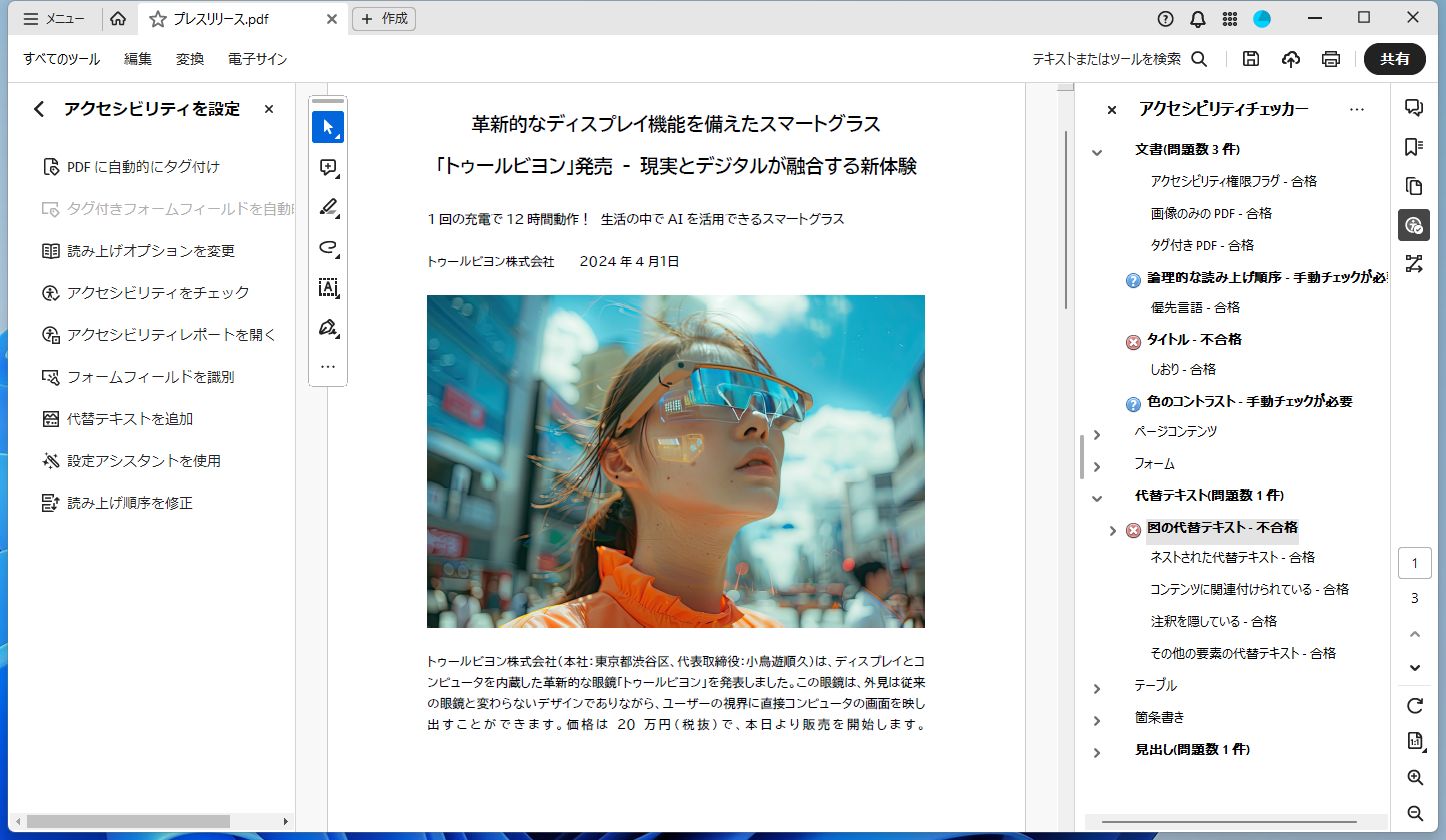
Task: Select the freehand drawing tool
Action: (x=328, y=248)
